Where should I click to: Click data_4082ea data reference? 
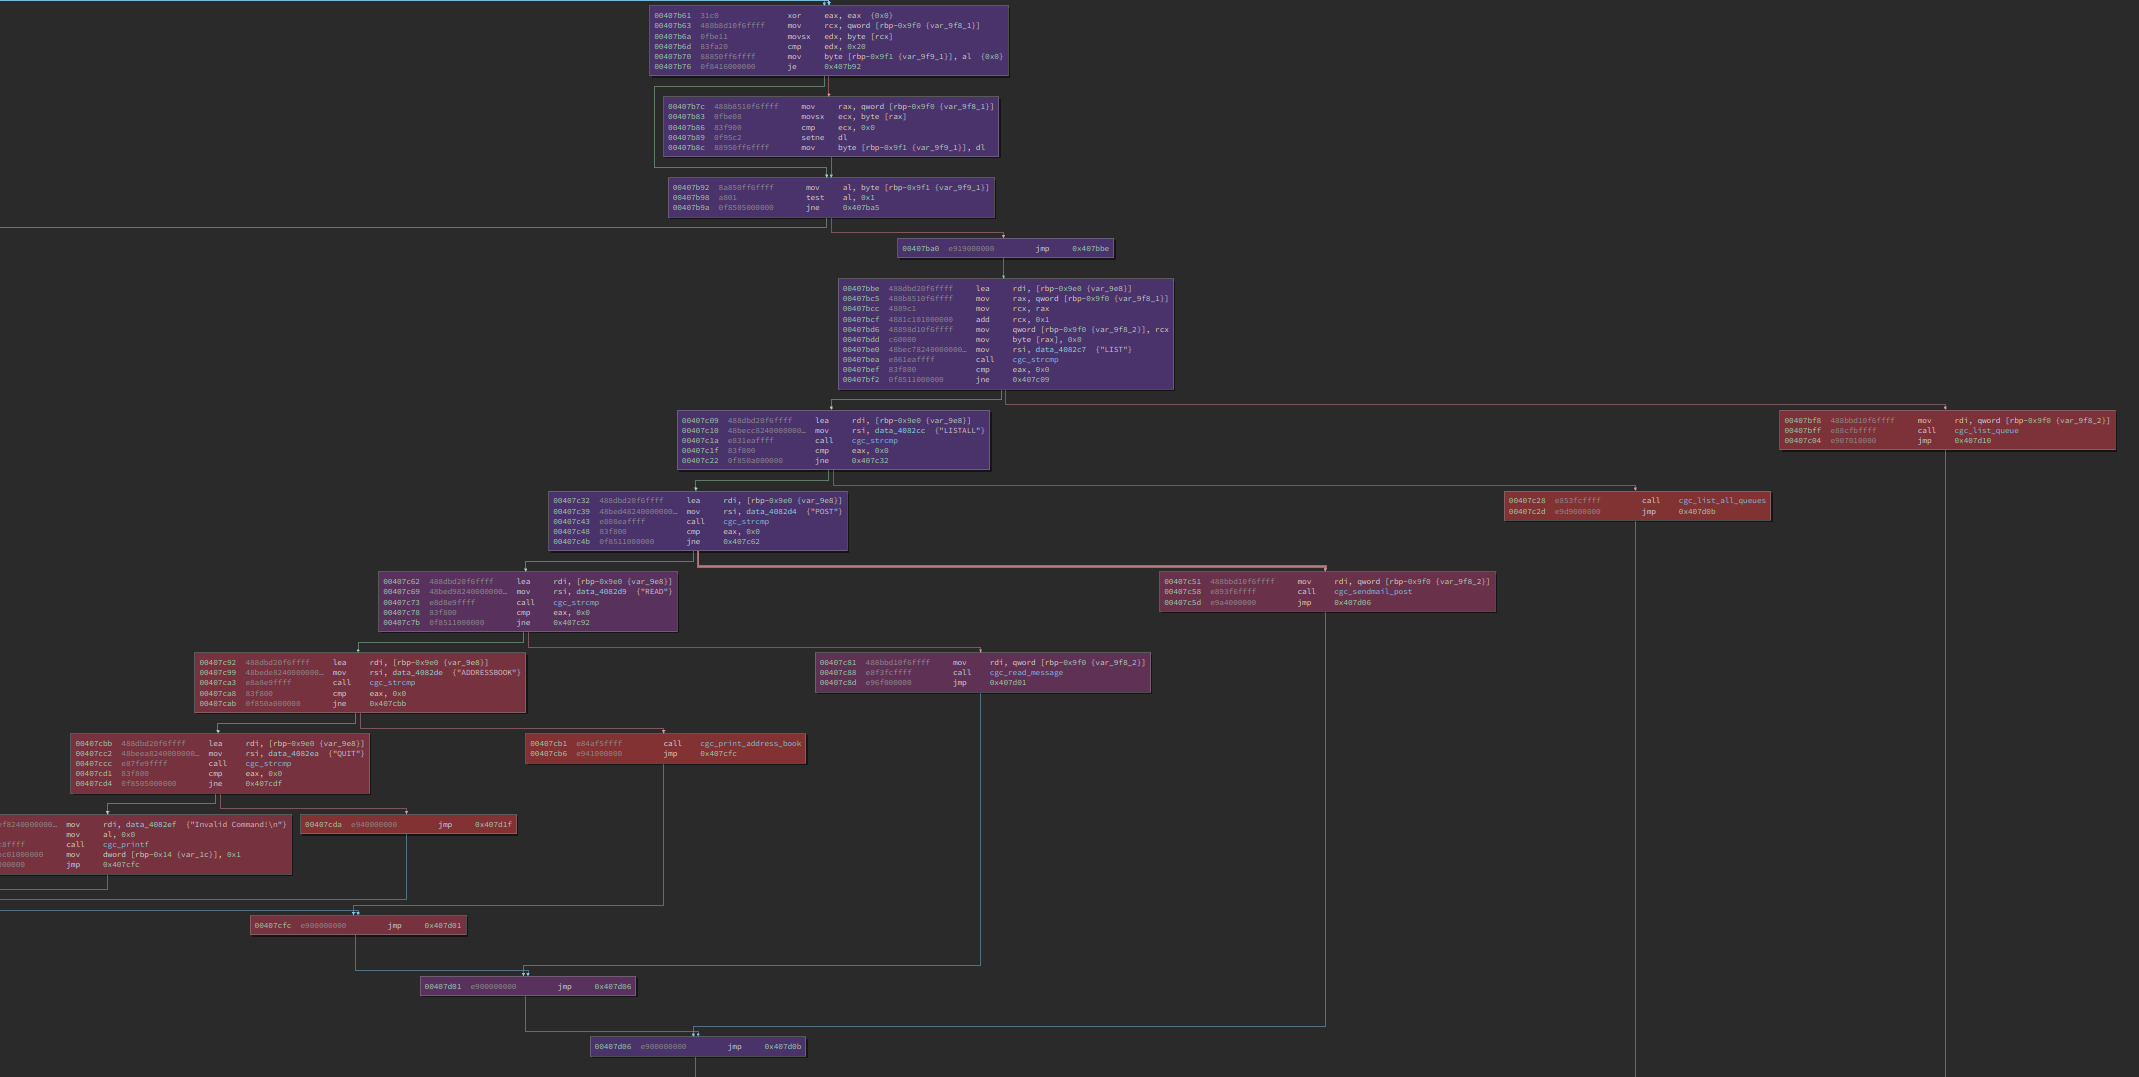[x=292, y=754]
